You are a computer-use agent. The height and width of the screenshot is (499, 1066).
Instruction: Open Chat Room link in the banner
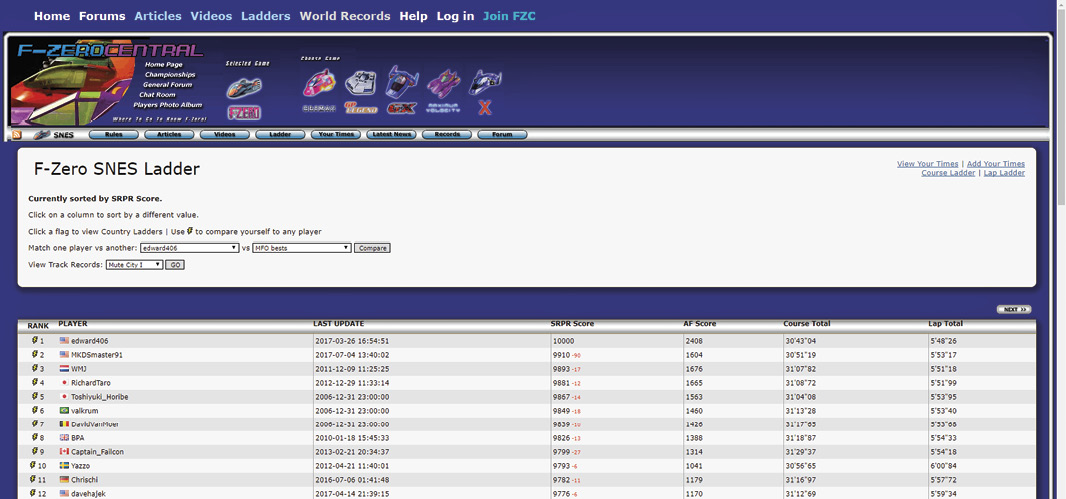[158, 95]
